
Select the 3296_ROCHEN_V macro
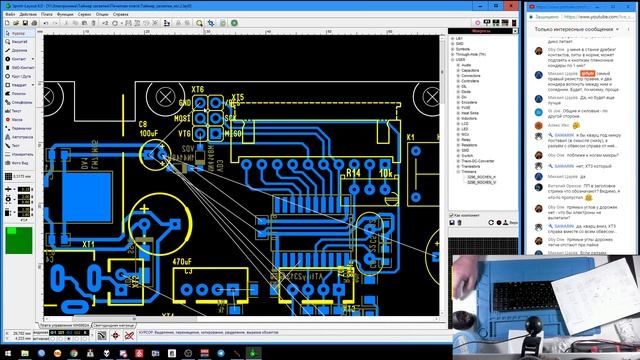pos(481,182)
